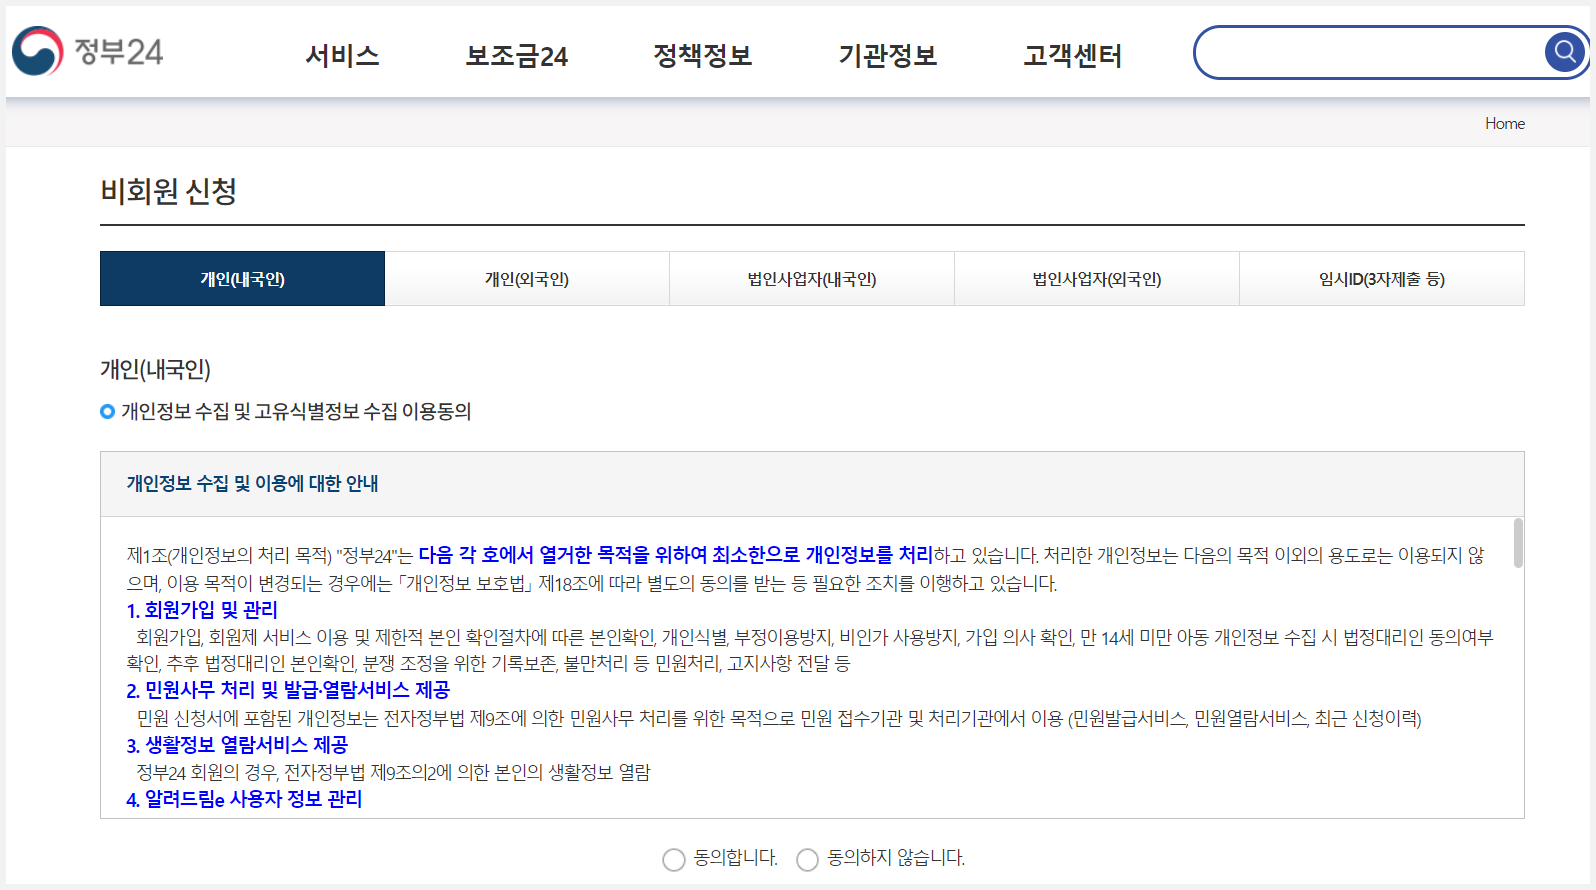Select the 동의하지 않습니다 radio button
1596x890 pixels.
[807, 859]
